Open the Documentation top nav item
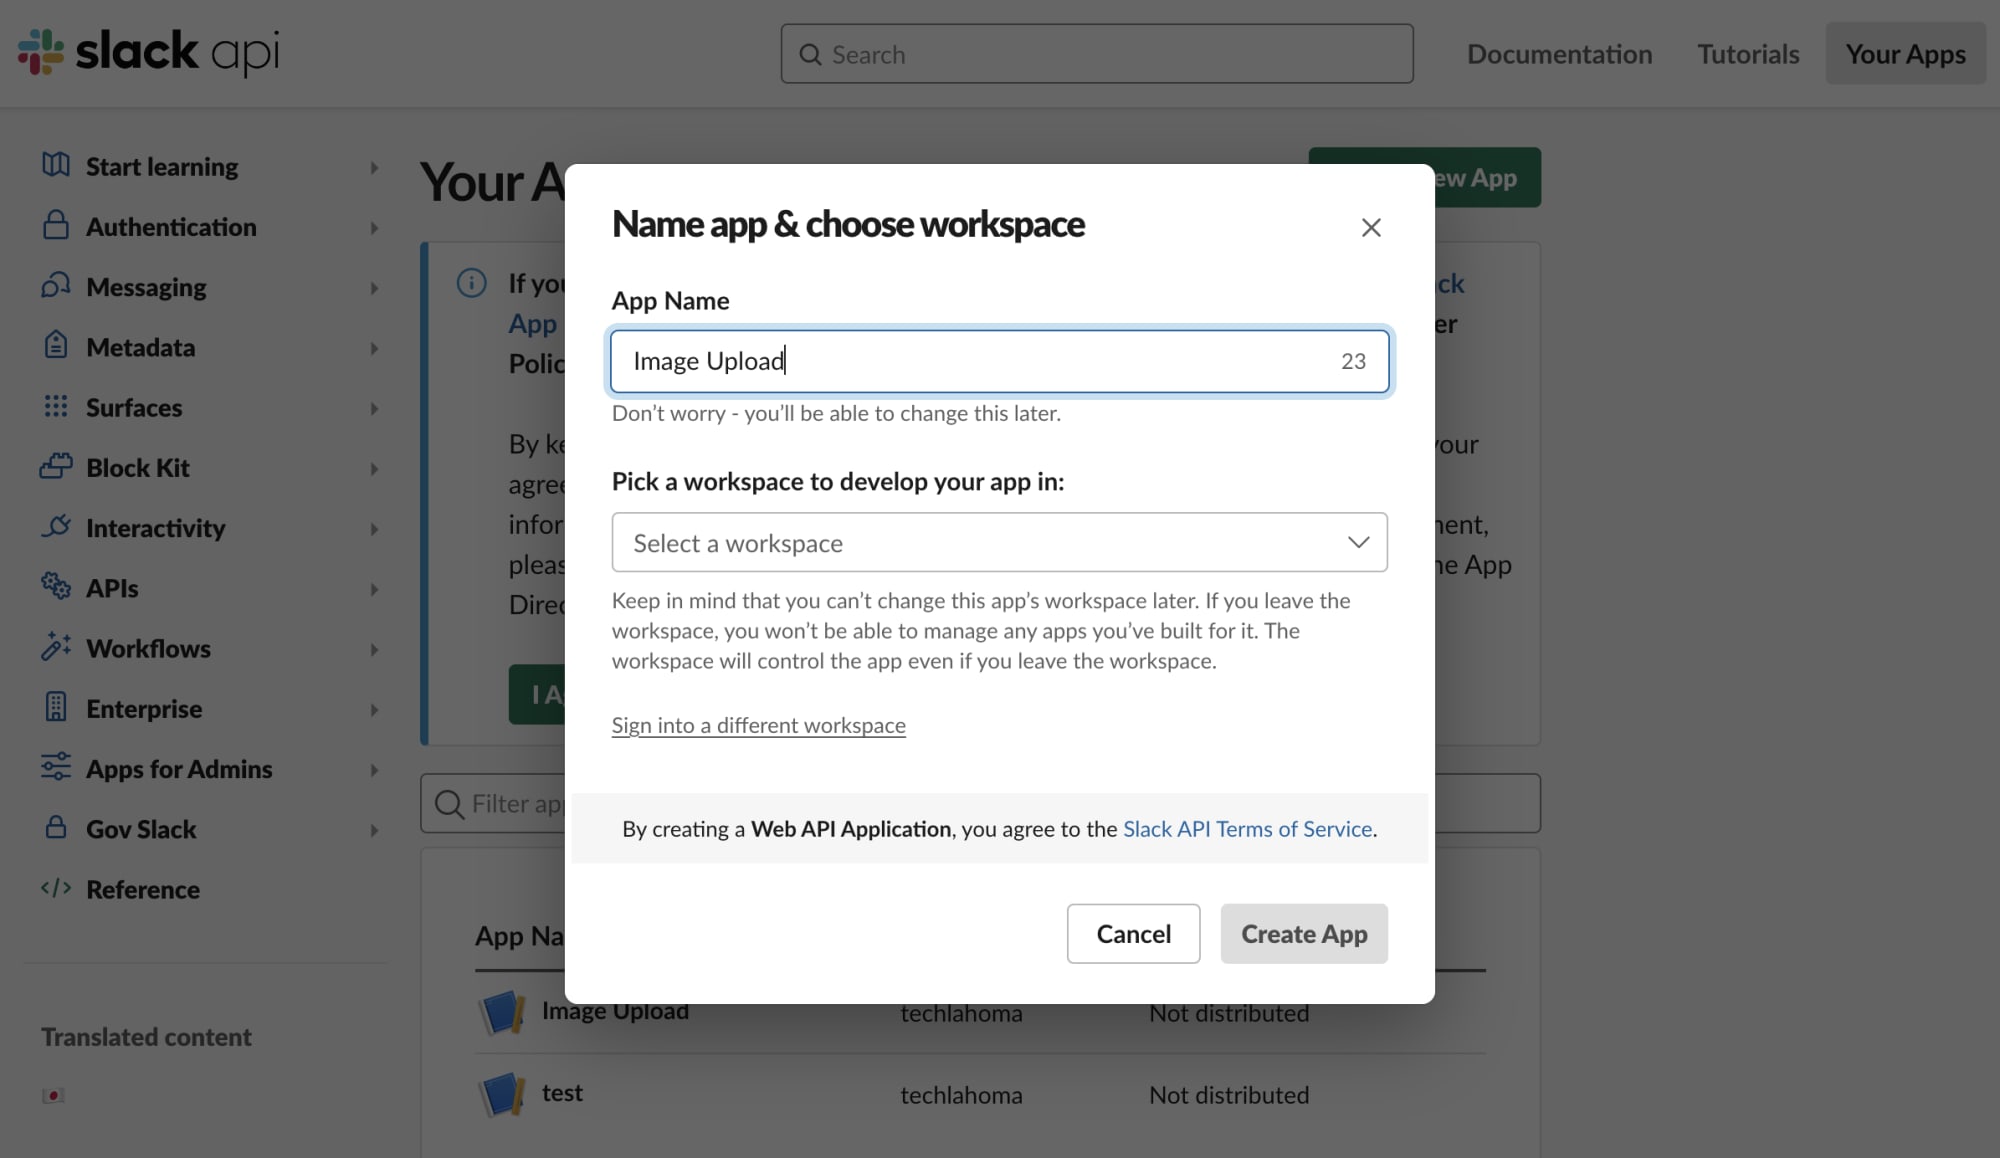The width and height of the screenshot is (2000, 1158). [x=1559, y=54]
